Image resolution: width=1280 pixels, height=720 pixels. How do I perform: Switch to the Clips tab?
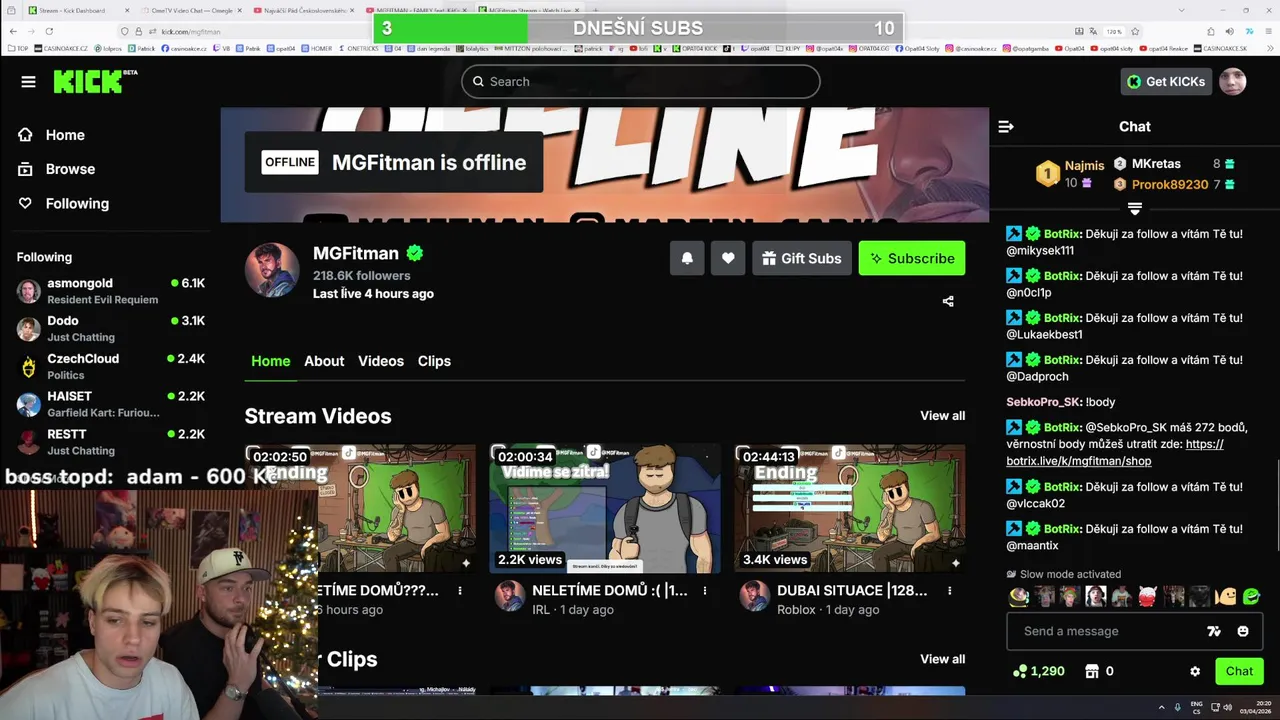pos(434,361)
